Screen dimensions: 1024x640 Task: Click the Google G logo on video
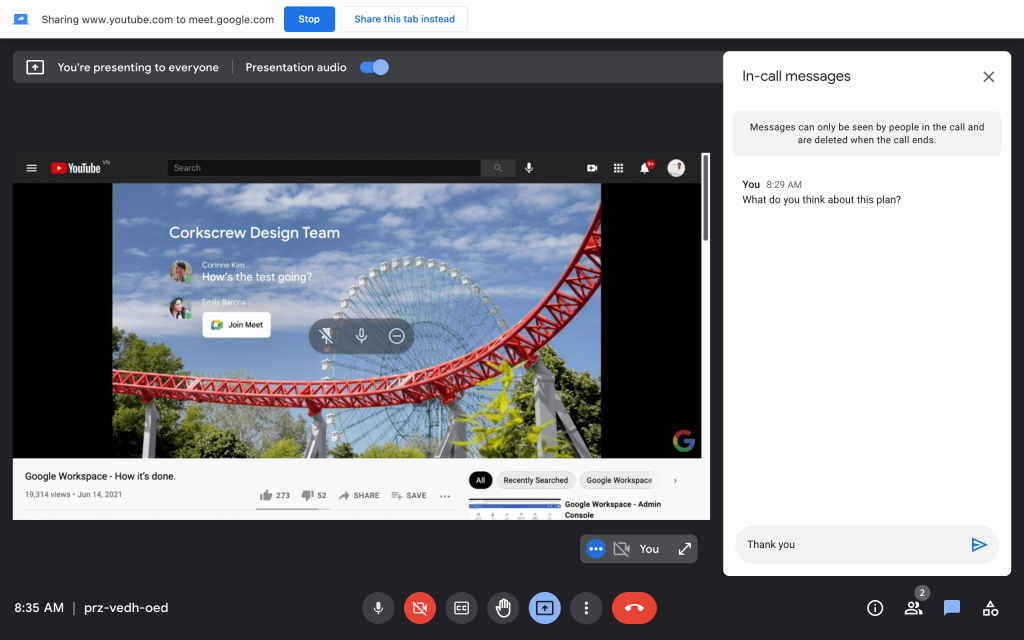pos(684,441)
